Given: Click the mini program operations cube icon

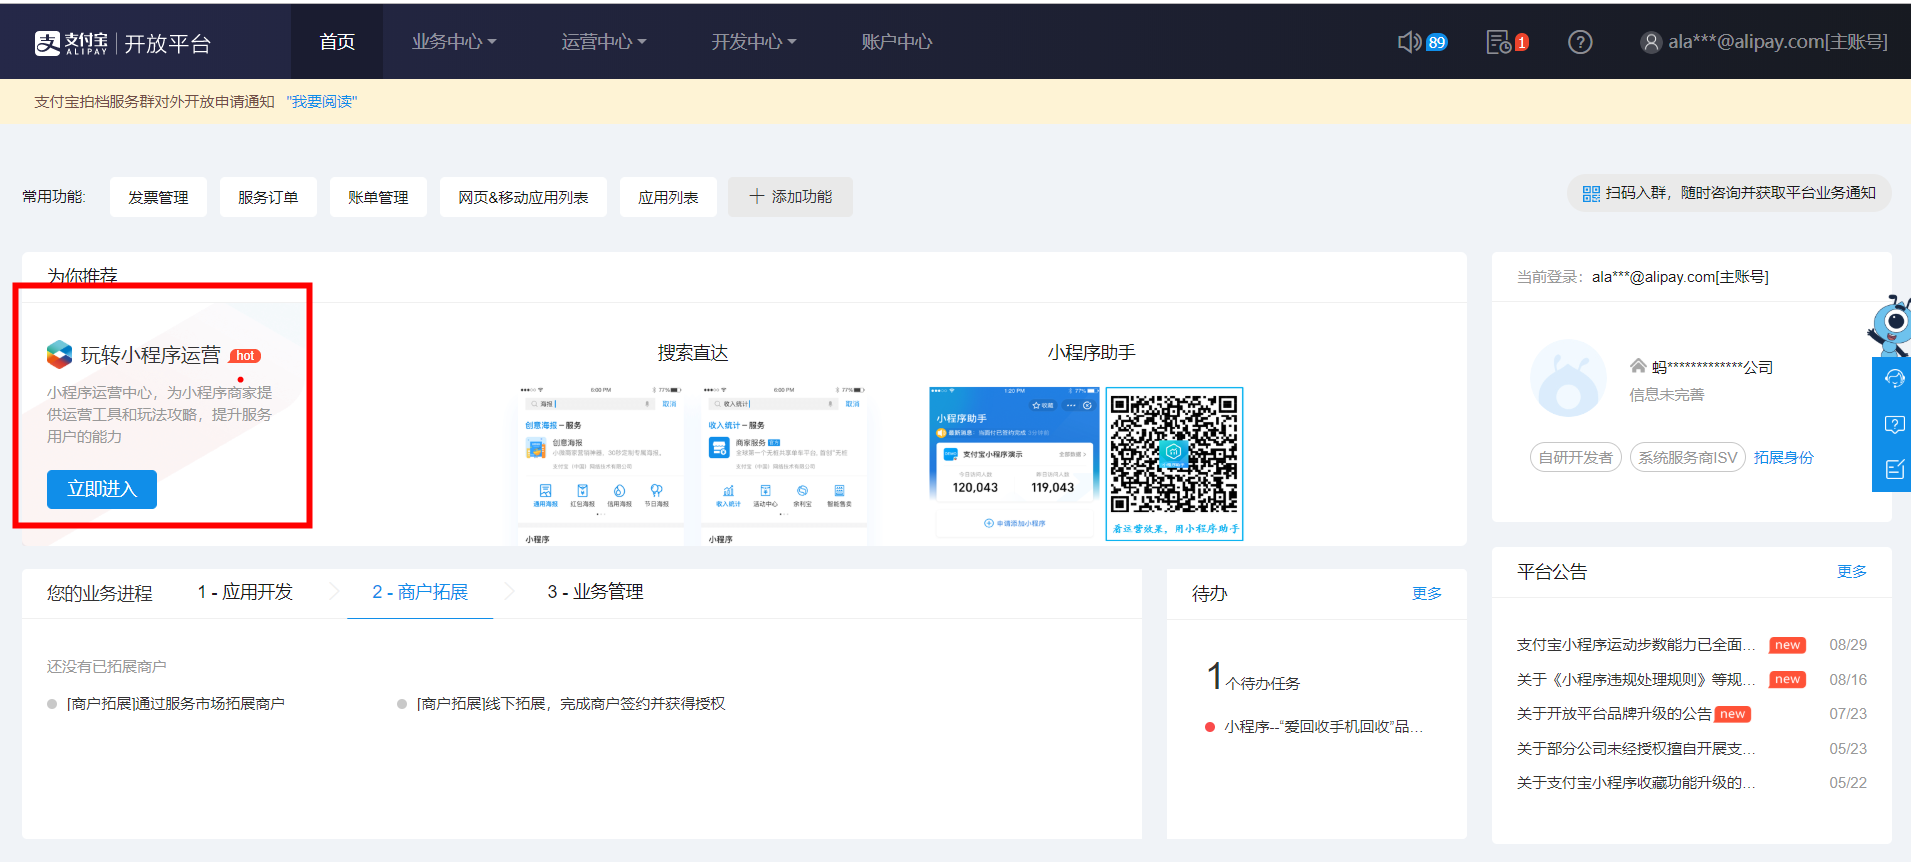Looking at the screenshot, I should click(x=60, y=354).
